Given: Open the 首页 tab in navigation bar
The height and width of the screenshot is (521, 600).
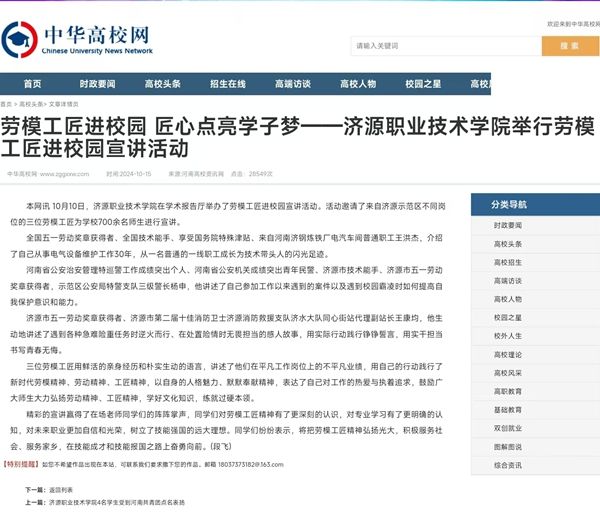Looking at the screenshot, I should click(32, 84).
